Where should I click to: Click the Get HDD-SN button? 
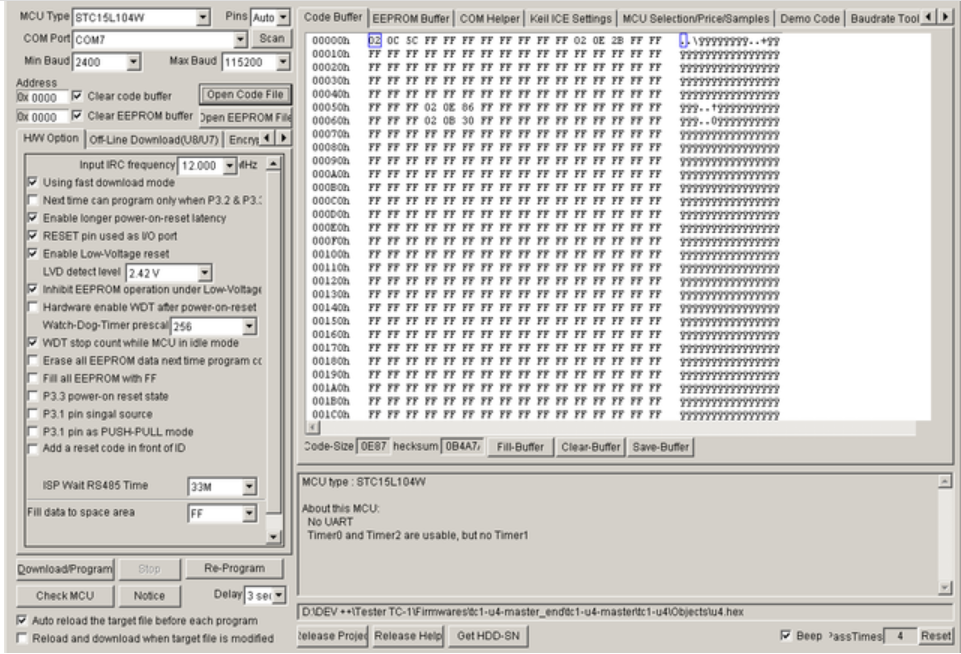(488, 636)
